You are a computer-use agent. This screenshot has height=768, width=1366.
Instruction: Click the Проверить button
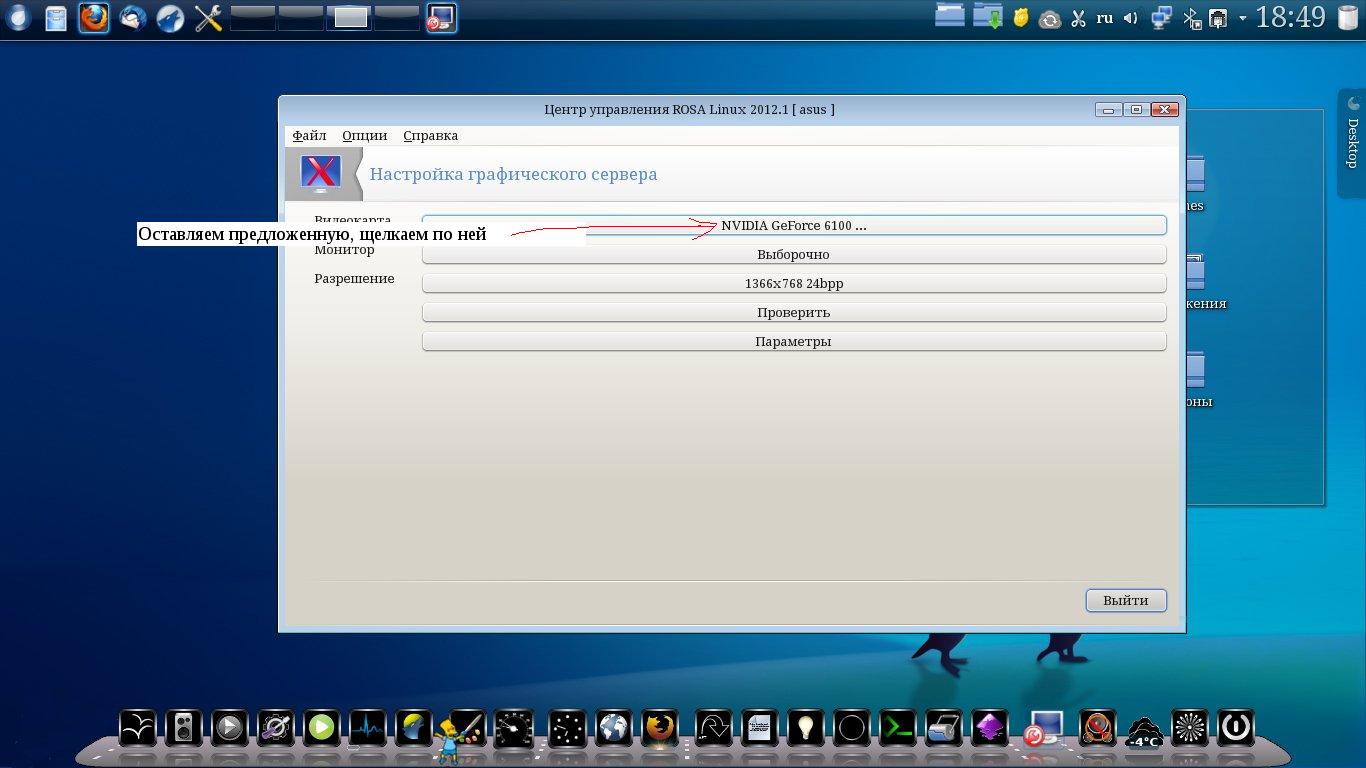tap(794, 313)
